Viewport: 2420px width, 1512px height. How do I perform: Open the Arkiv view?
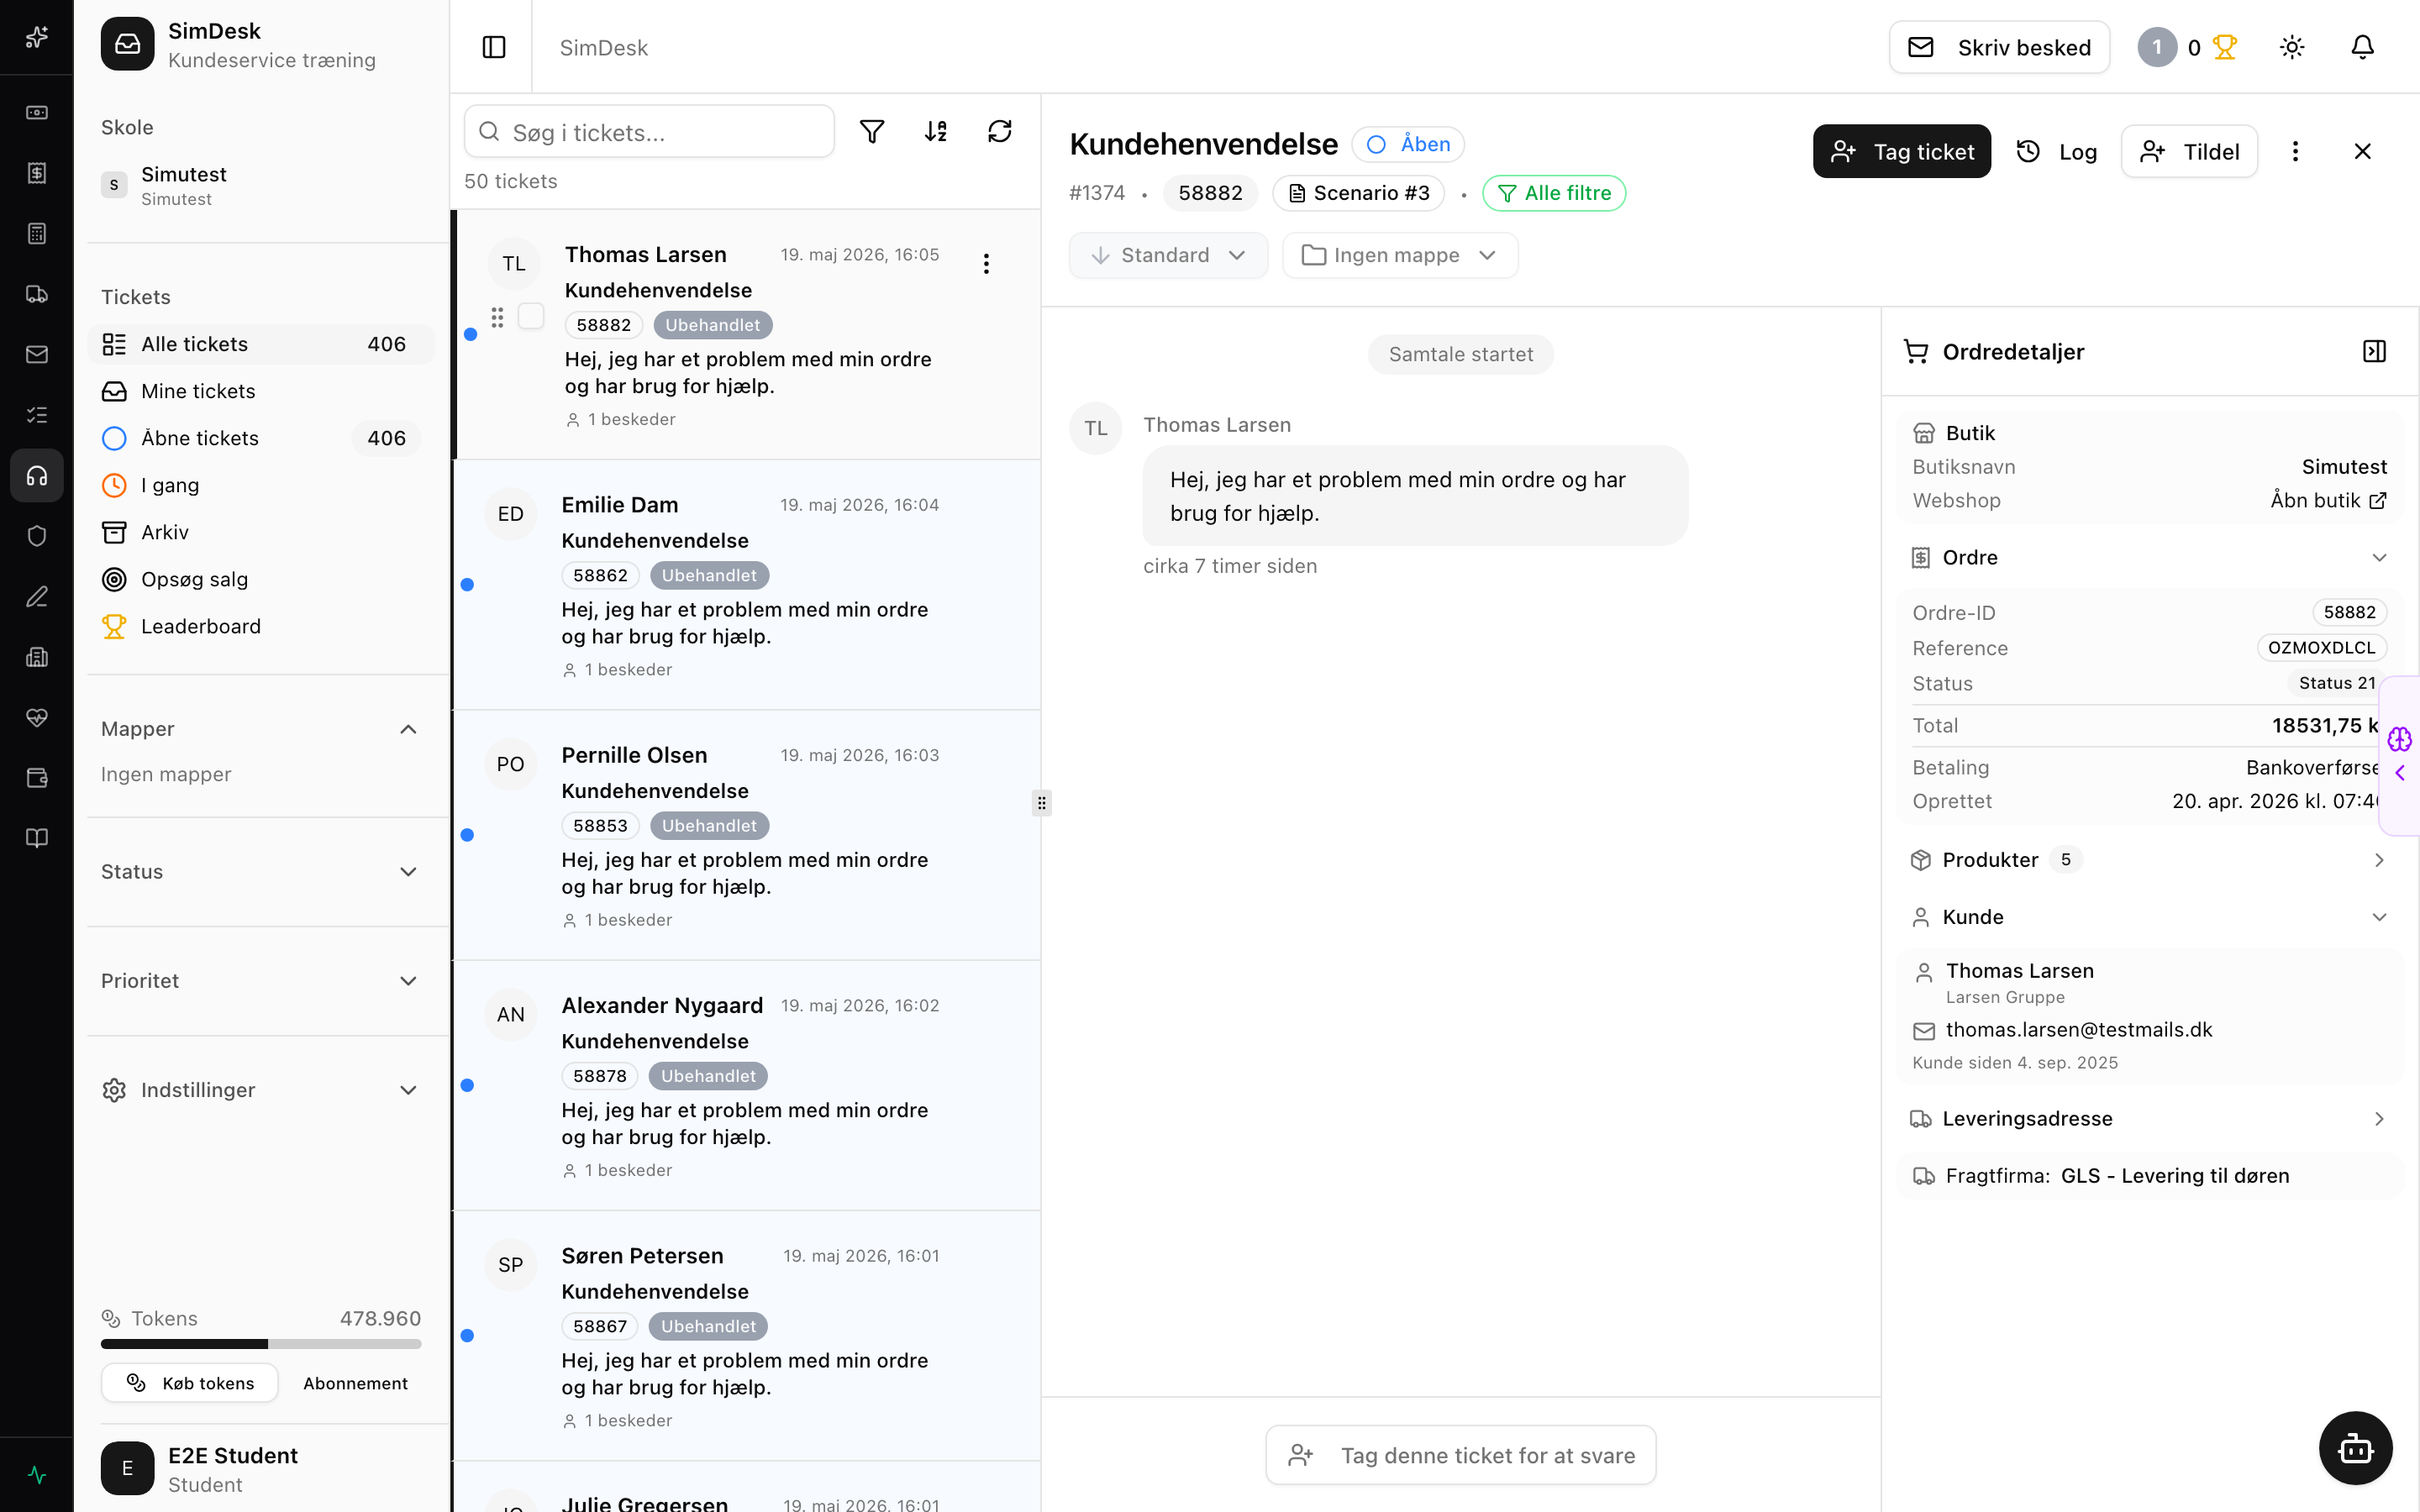click(262, 532)
